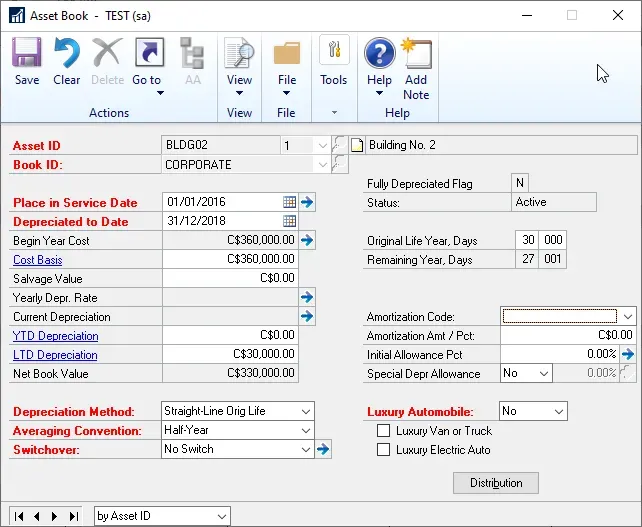The image size is (642, 527).
Task: Click the Fully Depreciated Flag N field
Action: tap(520, 183)
